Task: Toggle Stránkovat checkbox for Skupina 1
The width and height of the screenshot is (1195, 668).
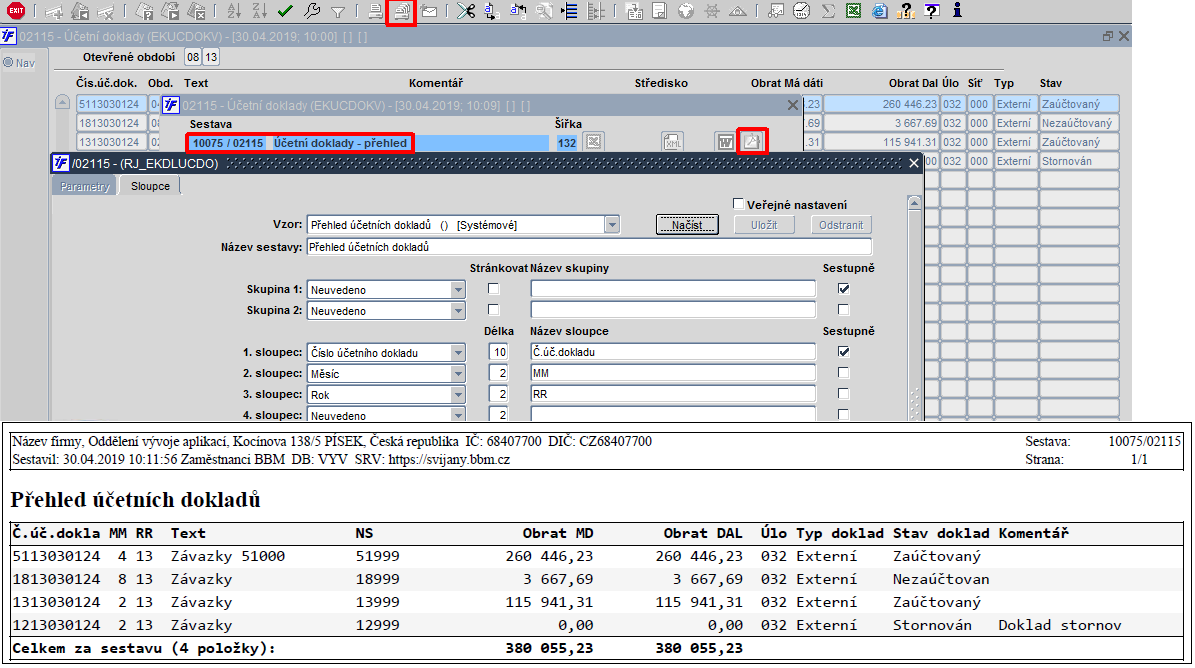Action: point(494,289)
